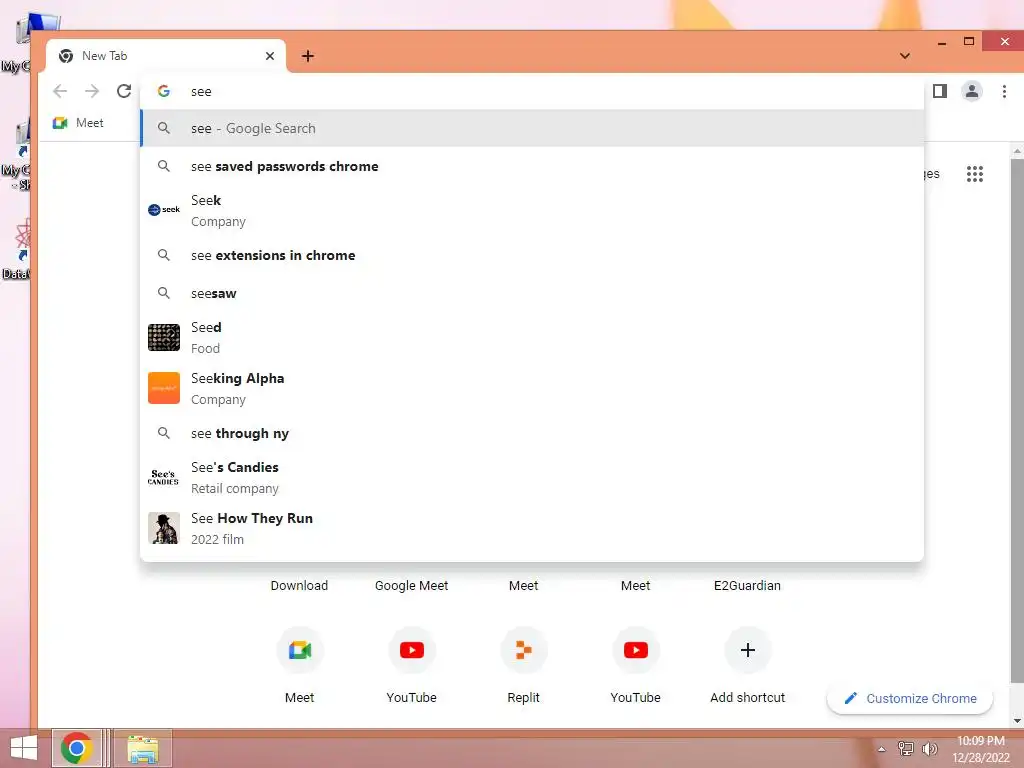Choose the Seed Food suggestion

(532, 338)
